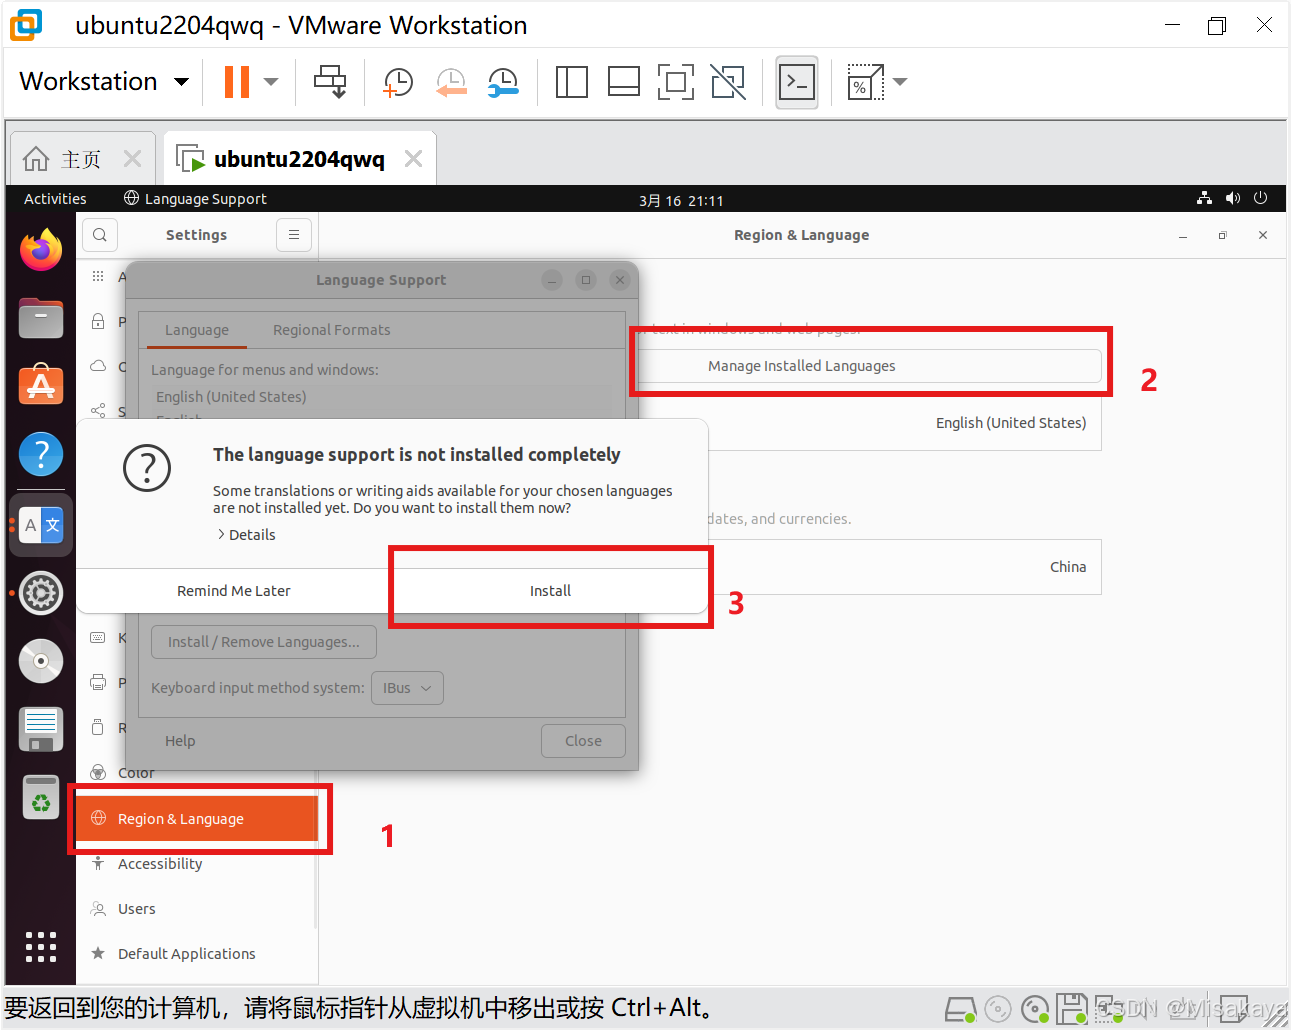This screenshot has width=1291, height=1030.
Task: Open the IBus input method dropdown
Action: click(x=407, y=688)
